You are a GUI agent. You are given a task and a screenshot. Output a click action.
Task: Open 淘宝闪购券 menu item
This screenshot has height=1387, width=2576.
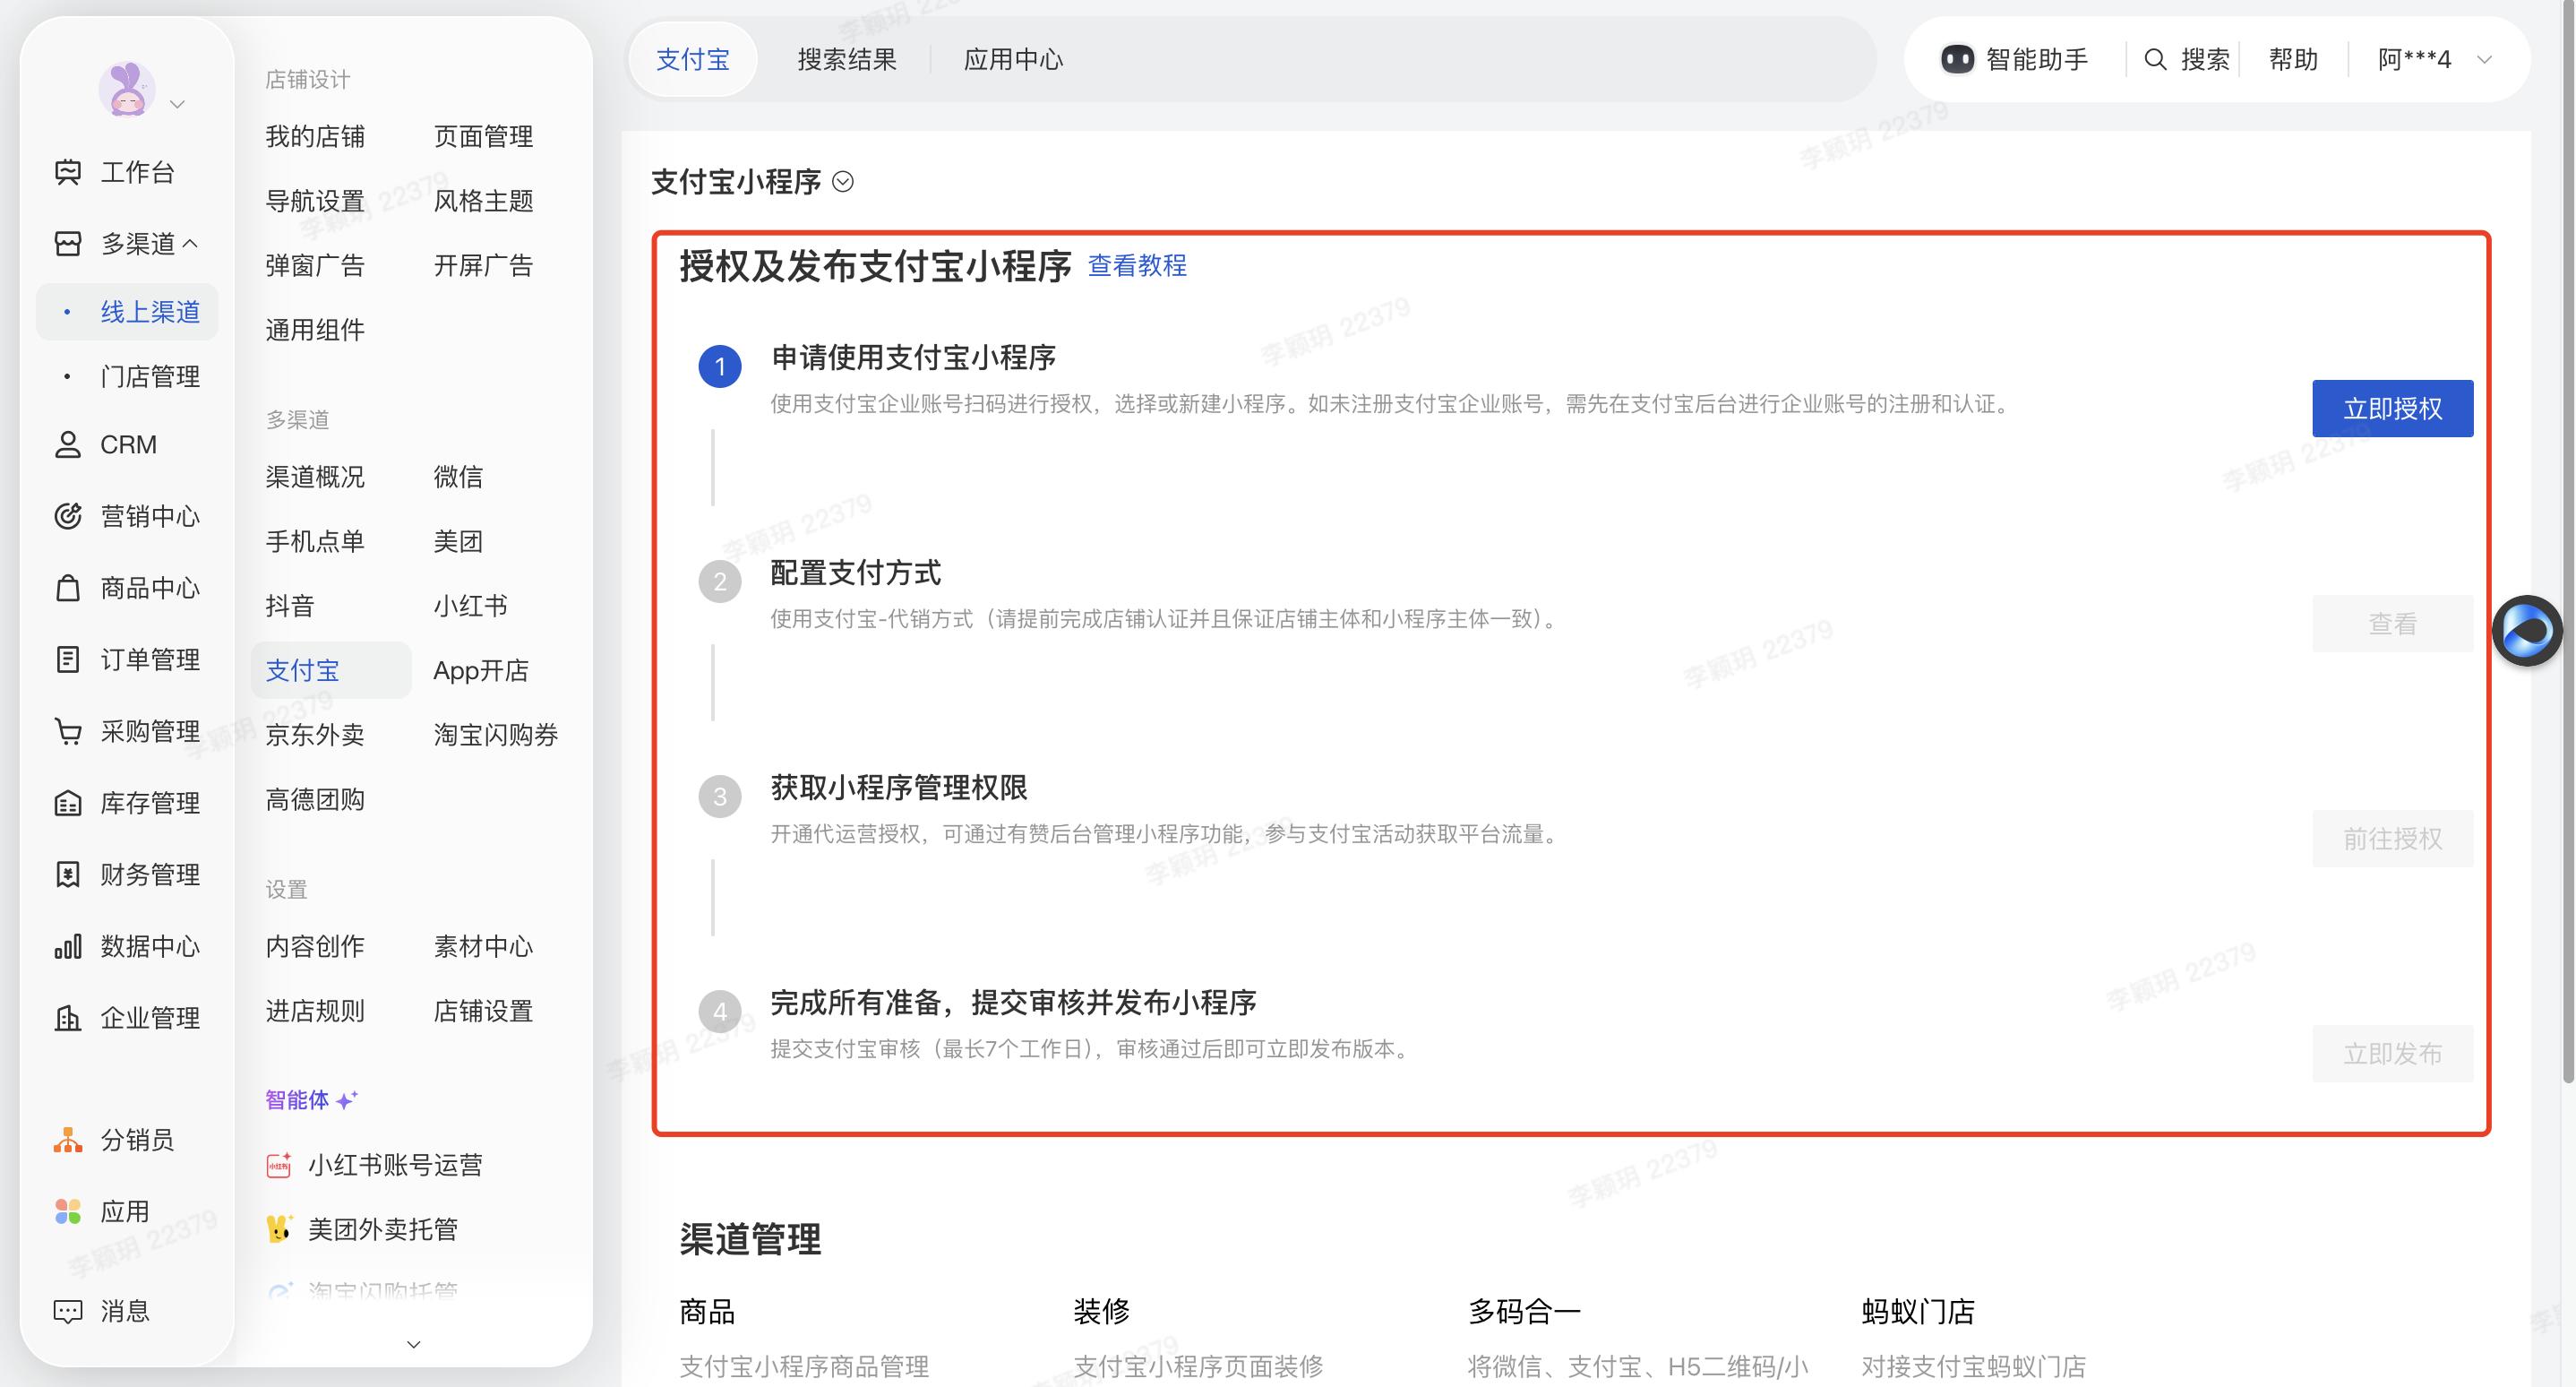(x=496, y=735)
